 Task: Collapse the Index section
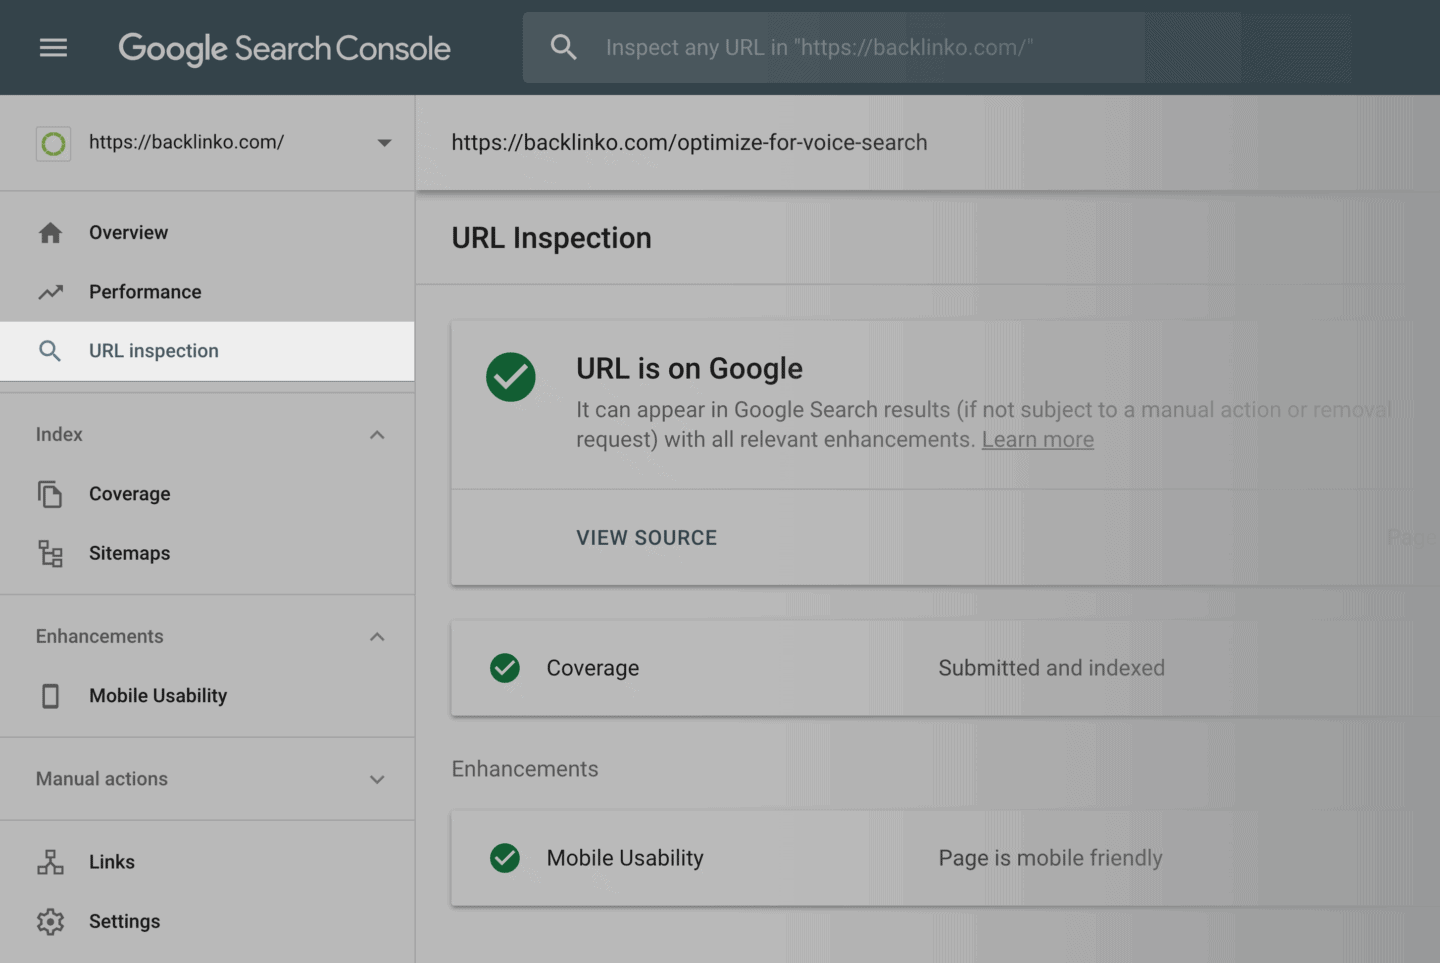click(377, 434)
